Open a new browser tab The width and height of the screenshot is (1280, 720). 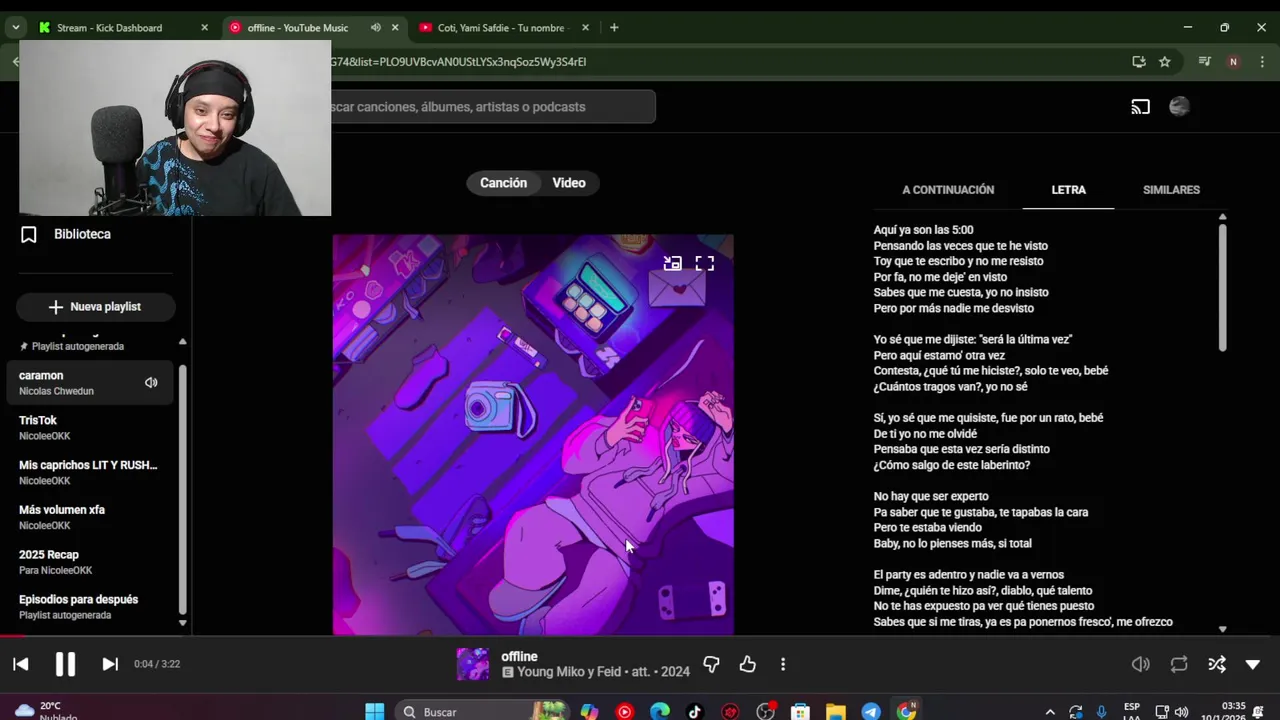point(614,28)
